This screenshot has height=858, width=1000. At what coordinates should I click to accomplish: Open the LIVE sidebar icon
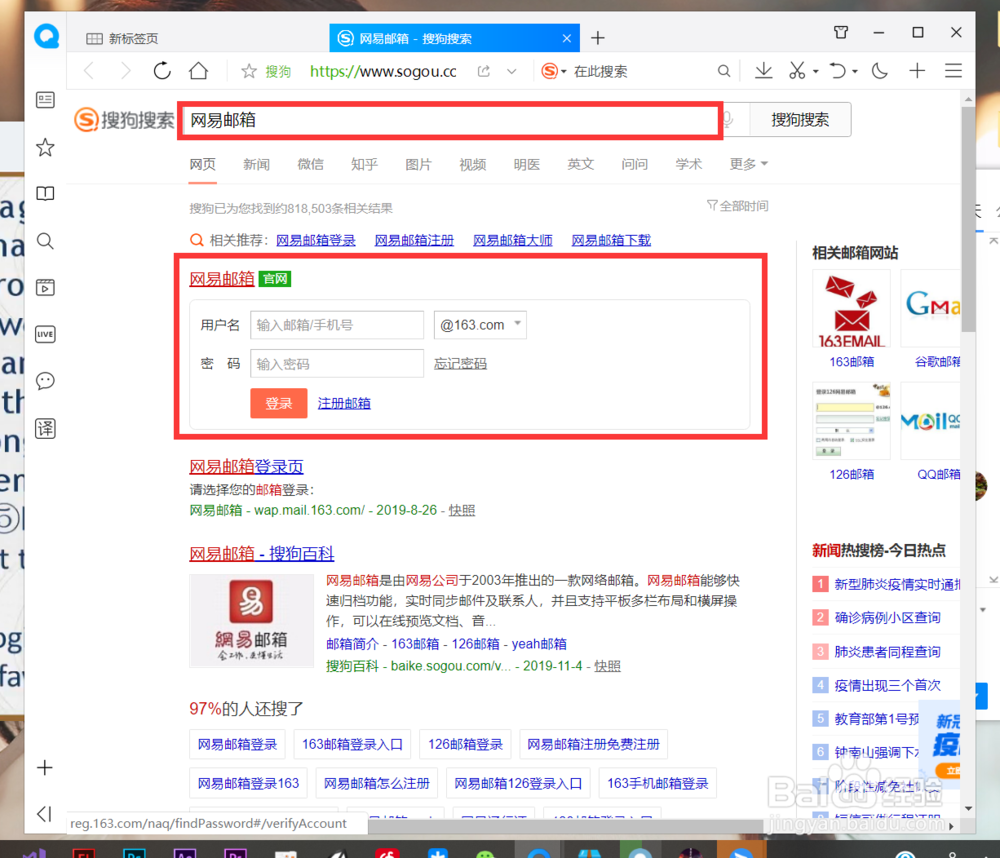point(45,334)
